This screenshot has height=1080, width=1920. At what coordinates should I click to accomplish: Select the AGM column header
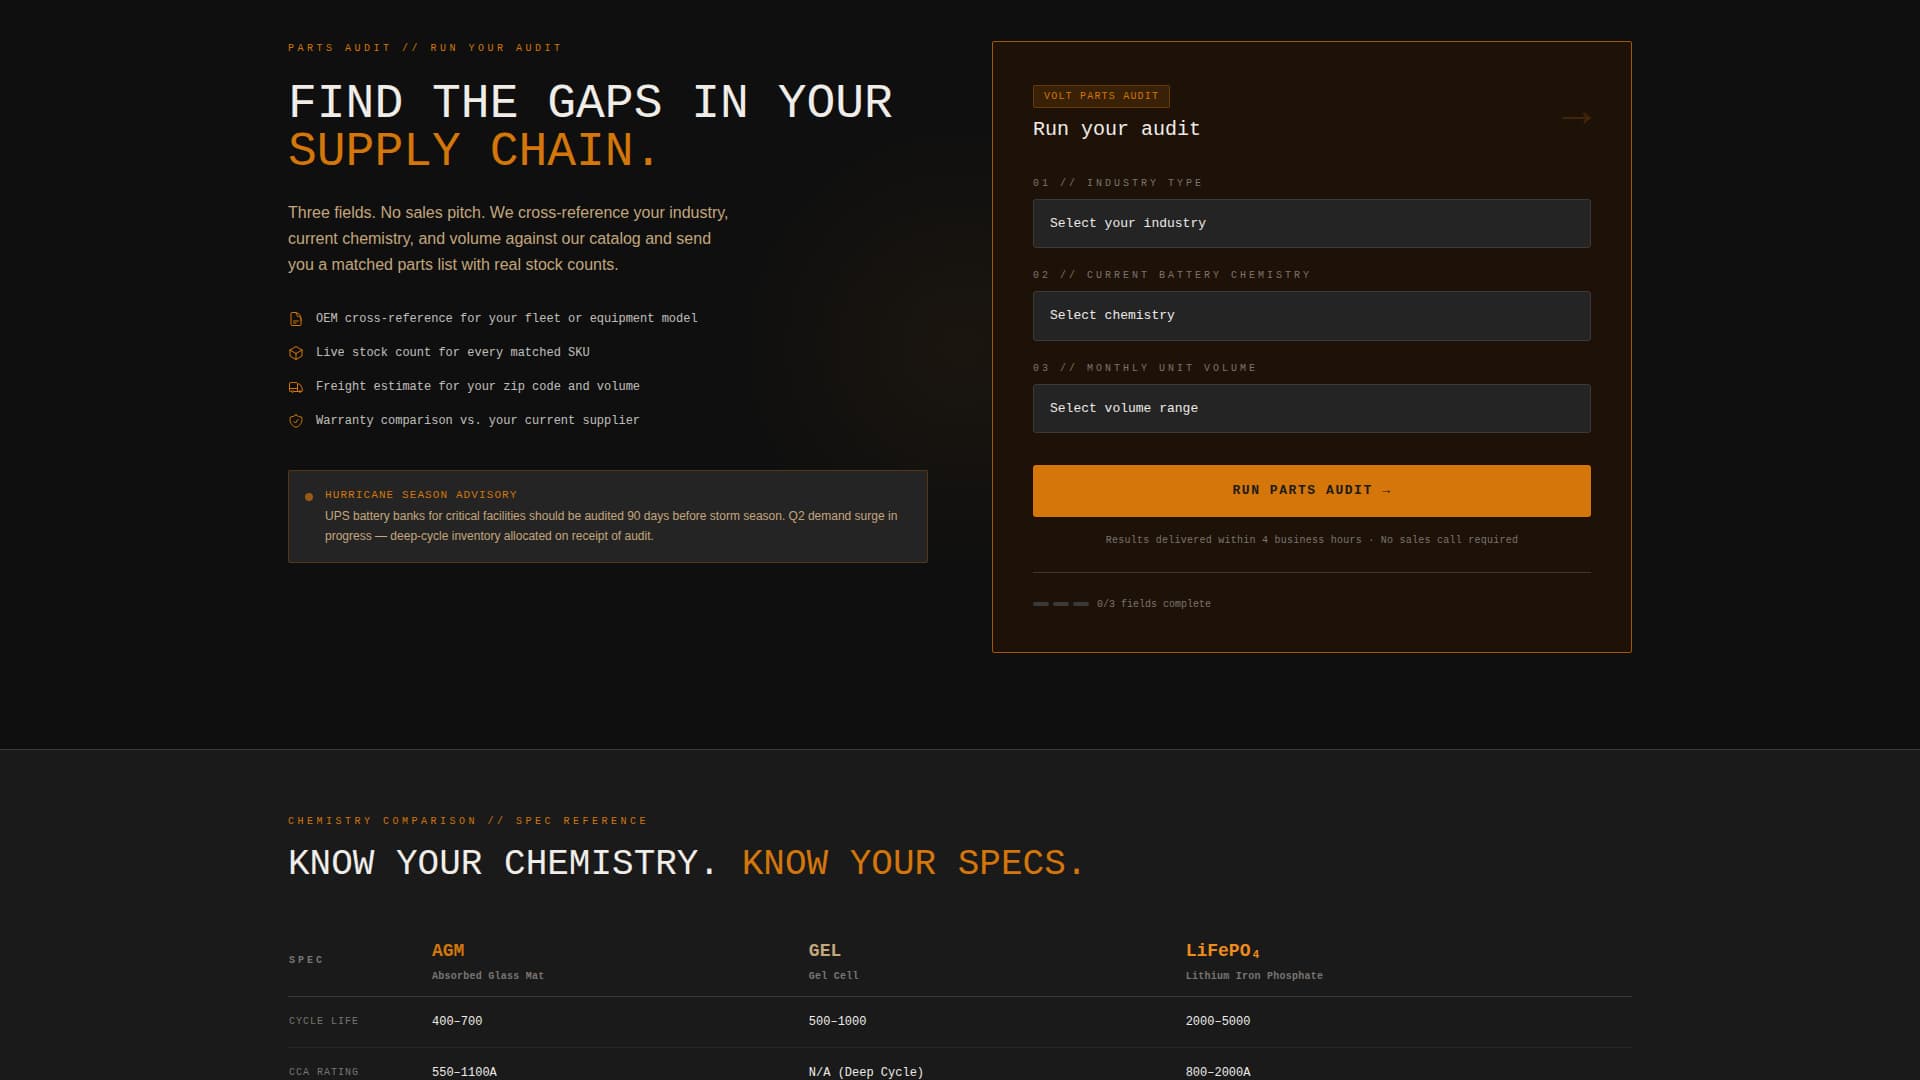click(x=448, y=950)
